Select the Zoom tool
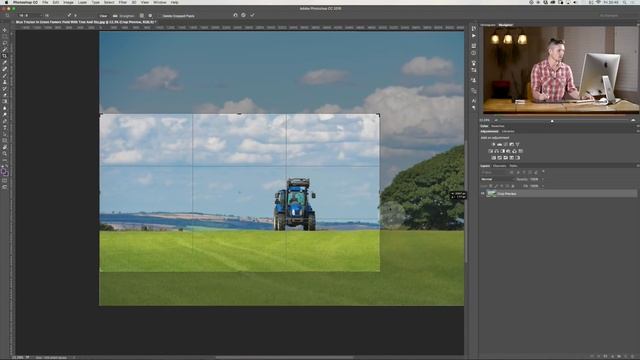640x360 pixels. click(x=5, y=154)
